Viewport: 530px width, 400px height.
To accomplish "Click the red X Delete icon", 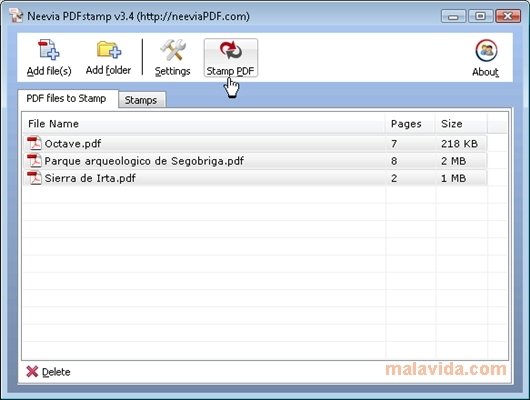I will coord(32,371).
